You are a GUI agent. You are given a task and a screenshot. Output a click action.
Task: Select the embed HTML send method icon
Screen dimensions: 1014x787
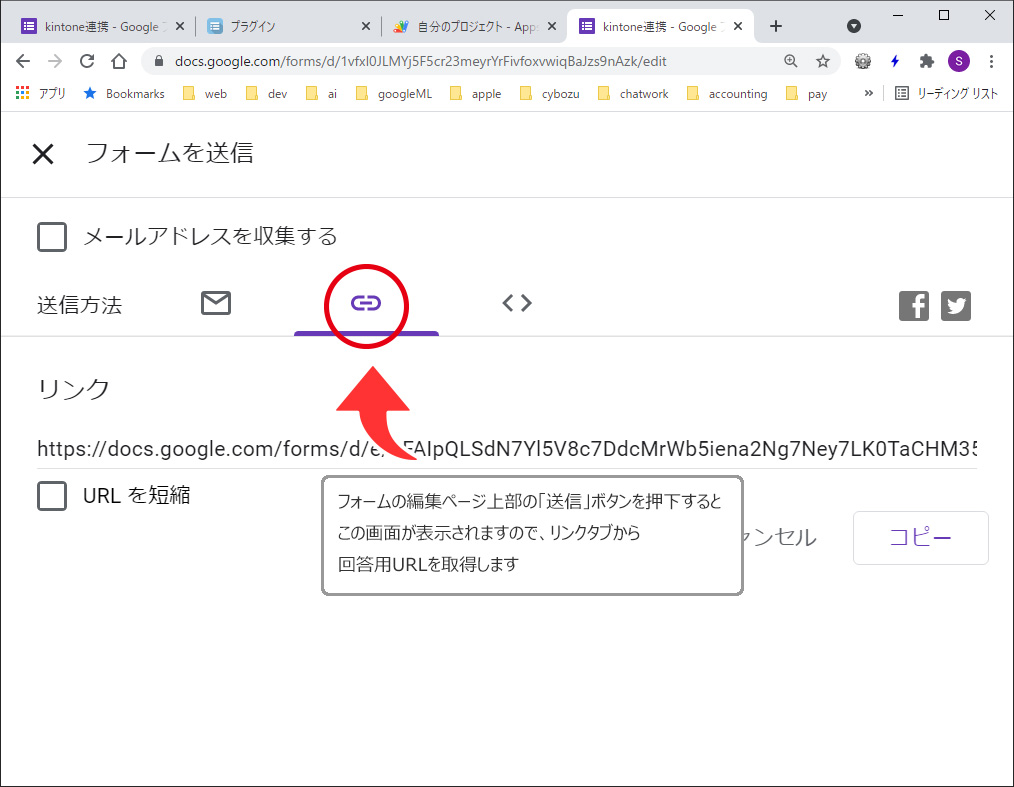coord(516,303)
